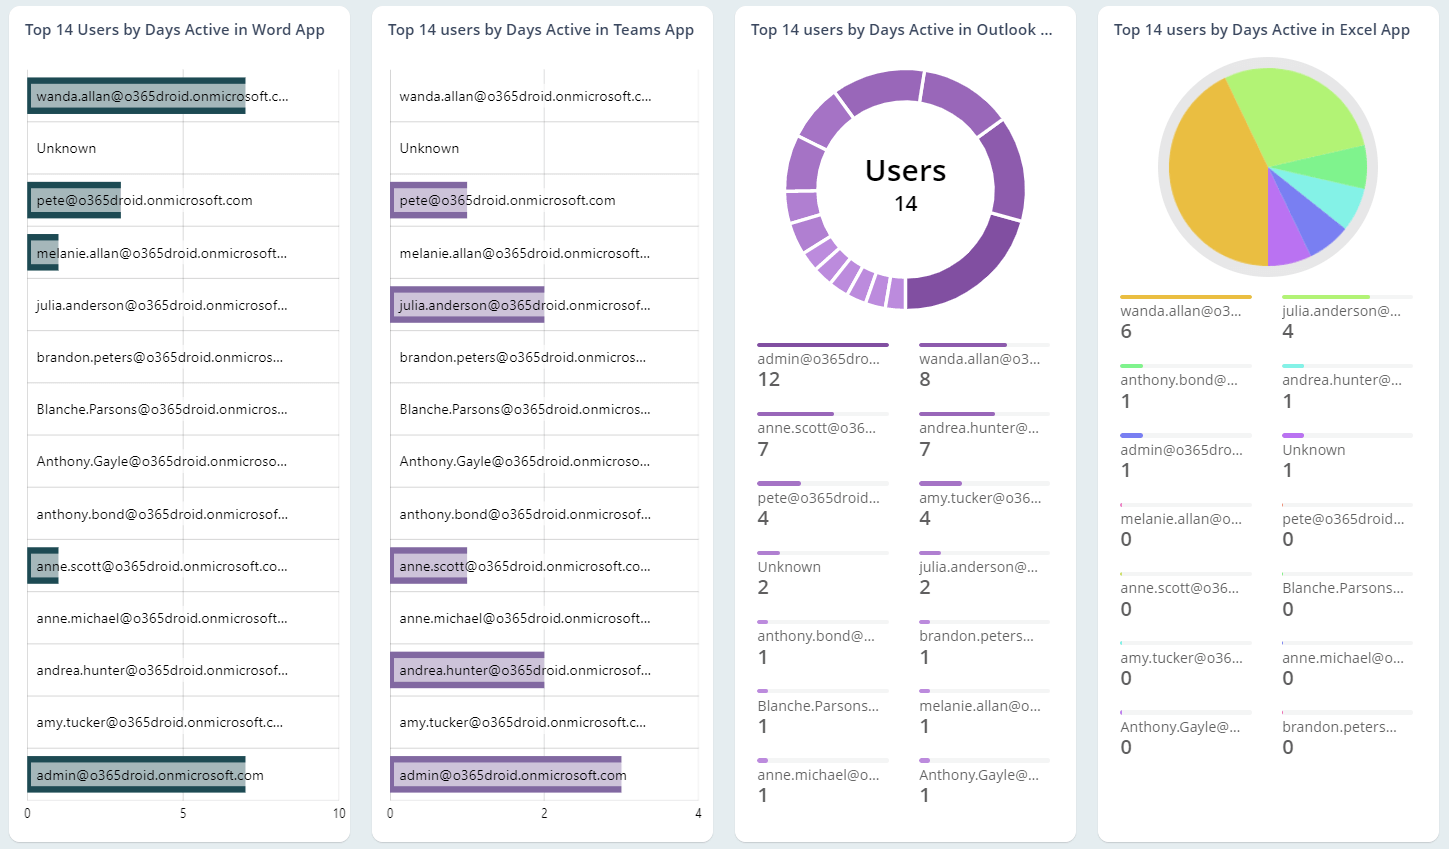The image size is (1449, 849).
Task: Click the Unknown legend entry in Excel chart
Action: 1313,450
